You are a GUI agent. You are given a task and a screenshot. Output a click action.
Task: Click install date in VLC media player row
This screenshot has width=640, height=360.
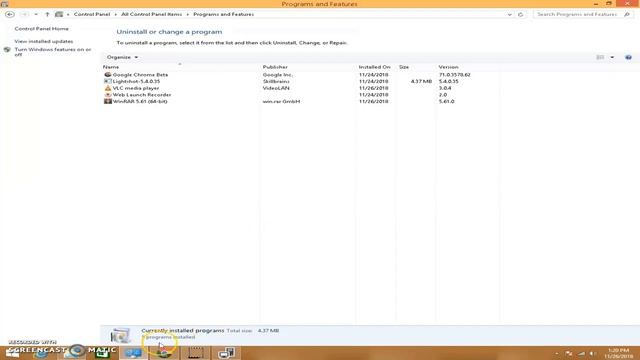tap(373, 88)
